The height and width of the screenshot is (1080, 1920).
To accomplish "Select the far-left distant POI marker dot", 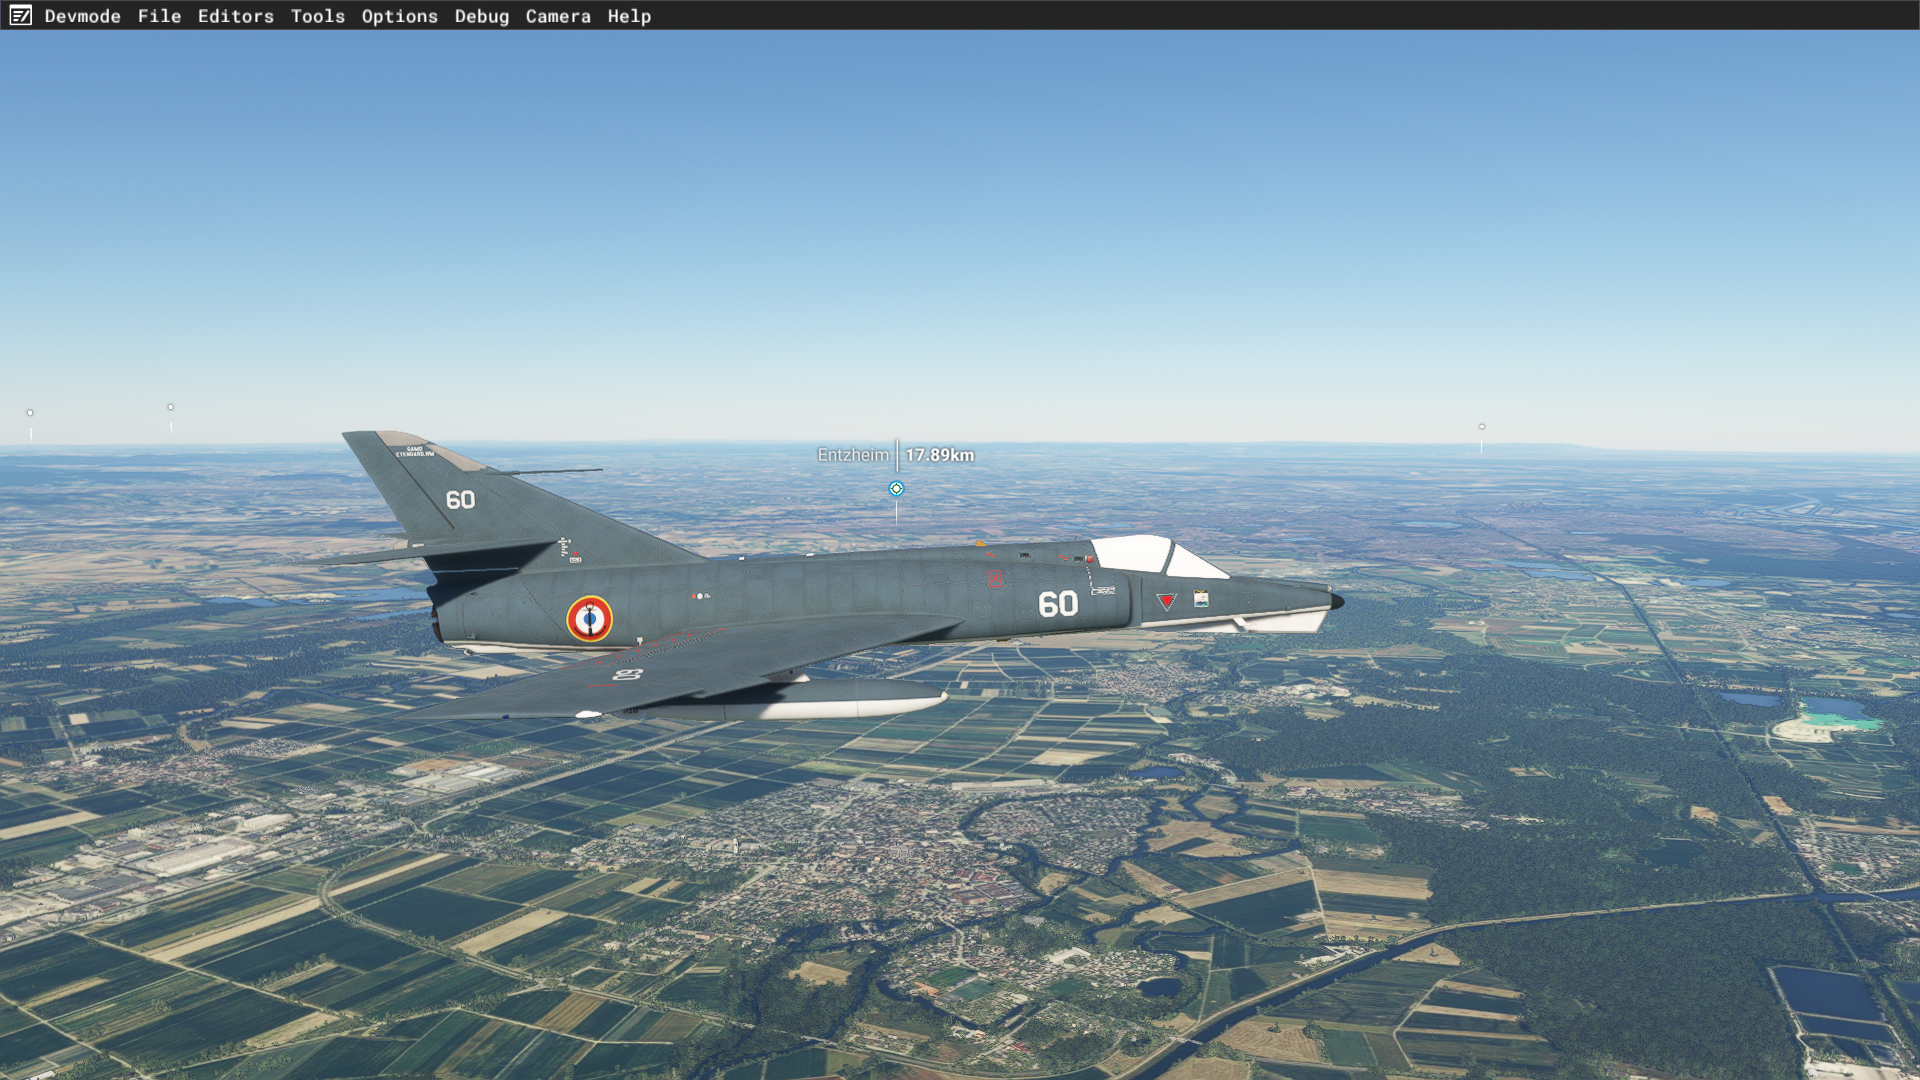I will pos(30,413).
